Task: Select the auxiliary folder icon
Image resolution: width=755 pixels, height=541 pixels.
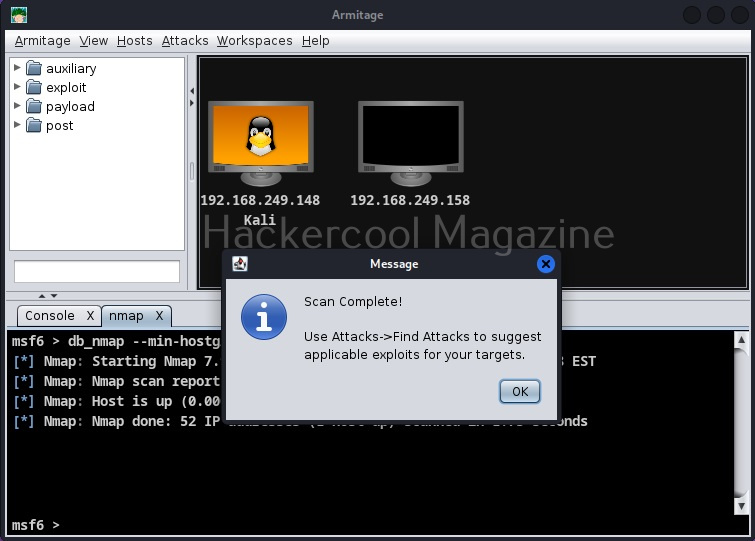Action: coord(34,68)
